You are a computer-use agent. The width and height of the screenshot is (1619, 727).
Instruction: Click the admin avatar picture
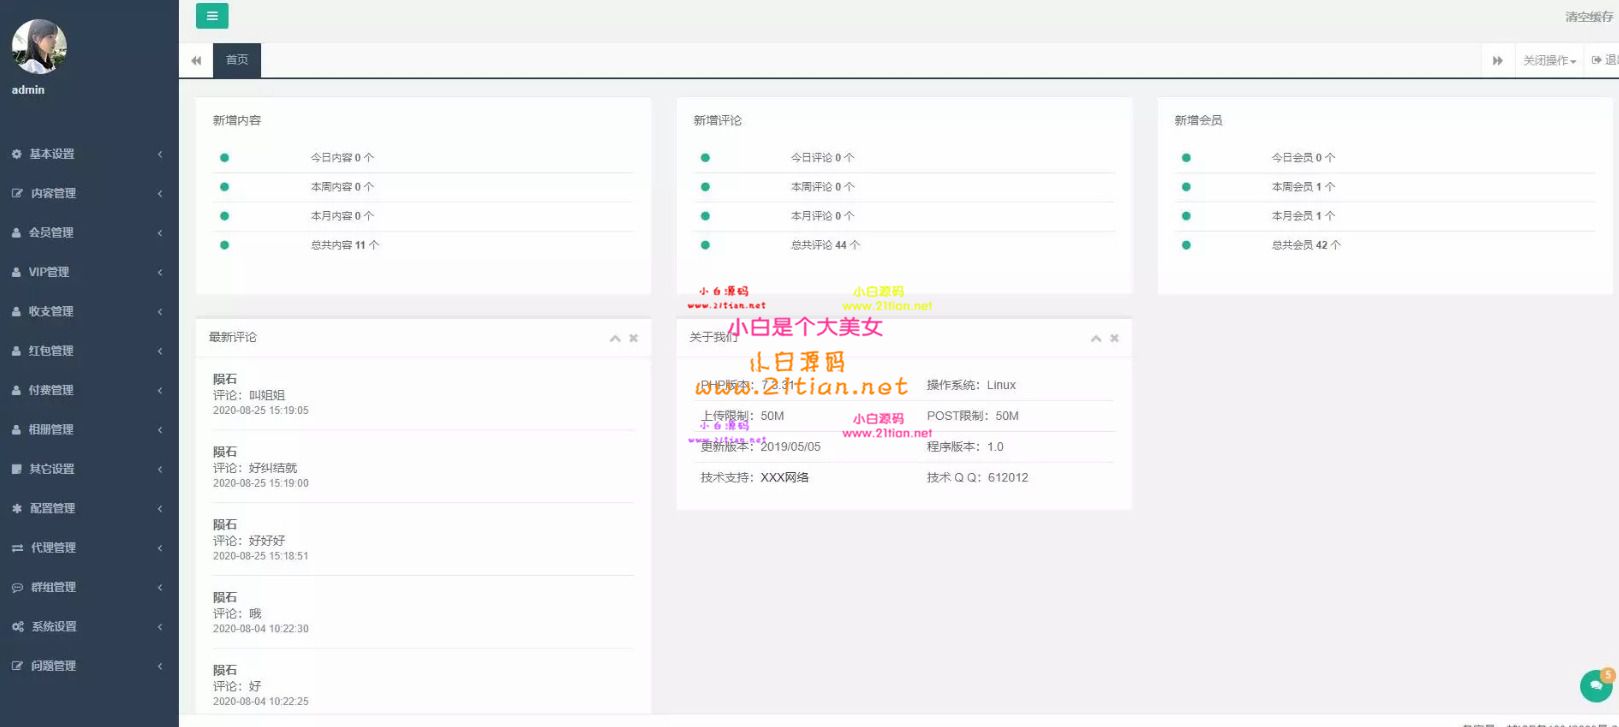[x=39, y=47]
